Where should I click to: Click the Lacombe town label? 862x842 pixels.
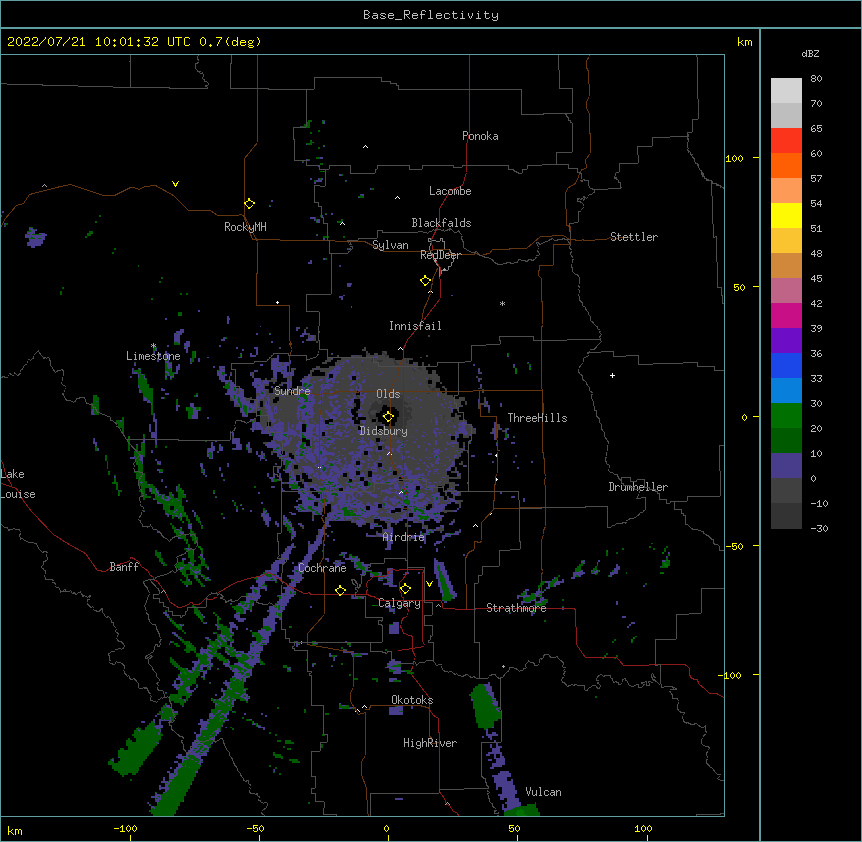click(450, 191)
